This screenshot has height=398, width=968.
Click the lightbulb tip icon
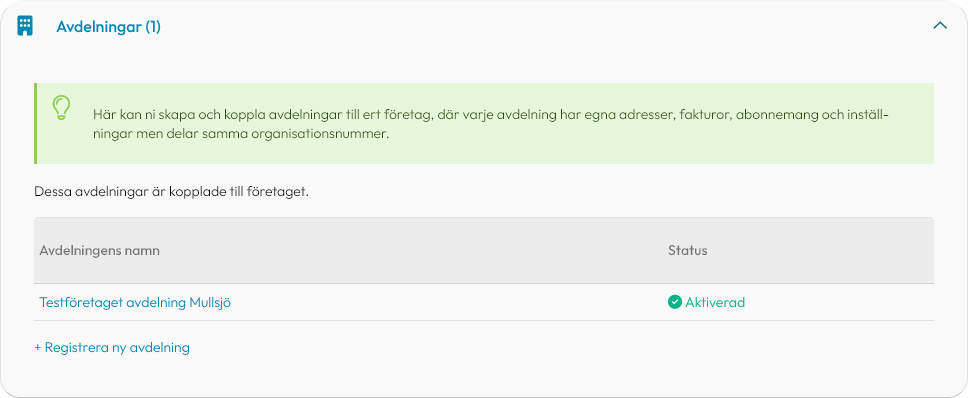[61, 108]
